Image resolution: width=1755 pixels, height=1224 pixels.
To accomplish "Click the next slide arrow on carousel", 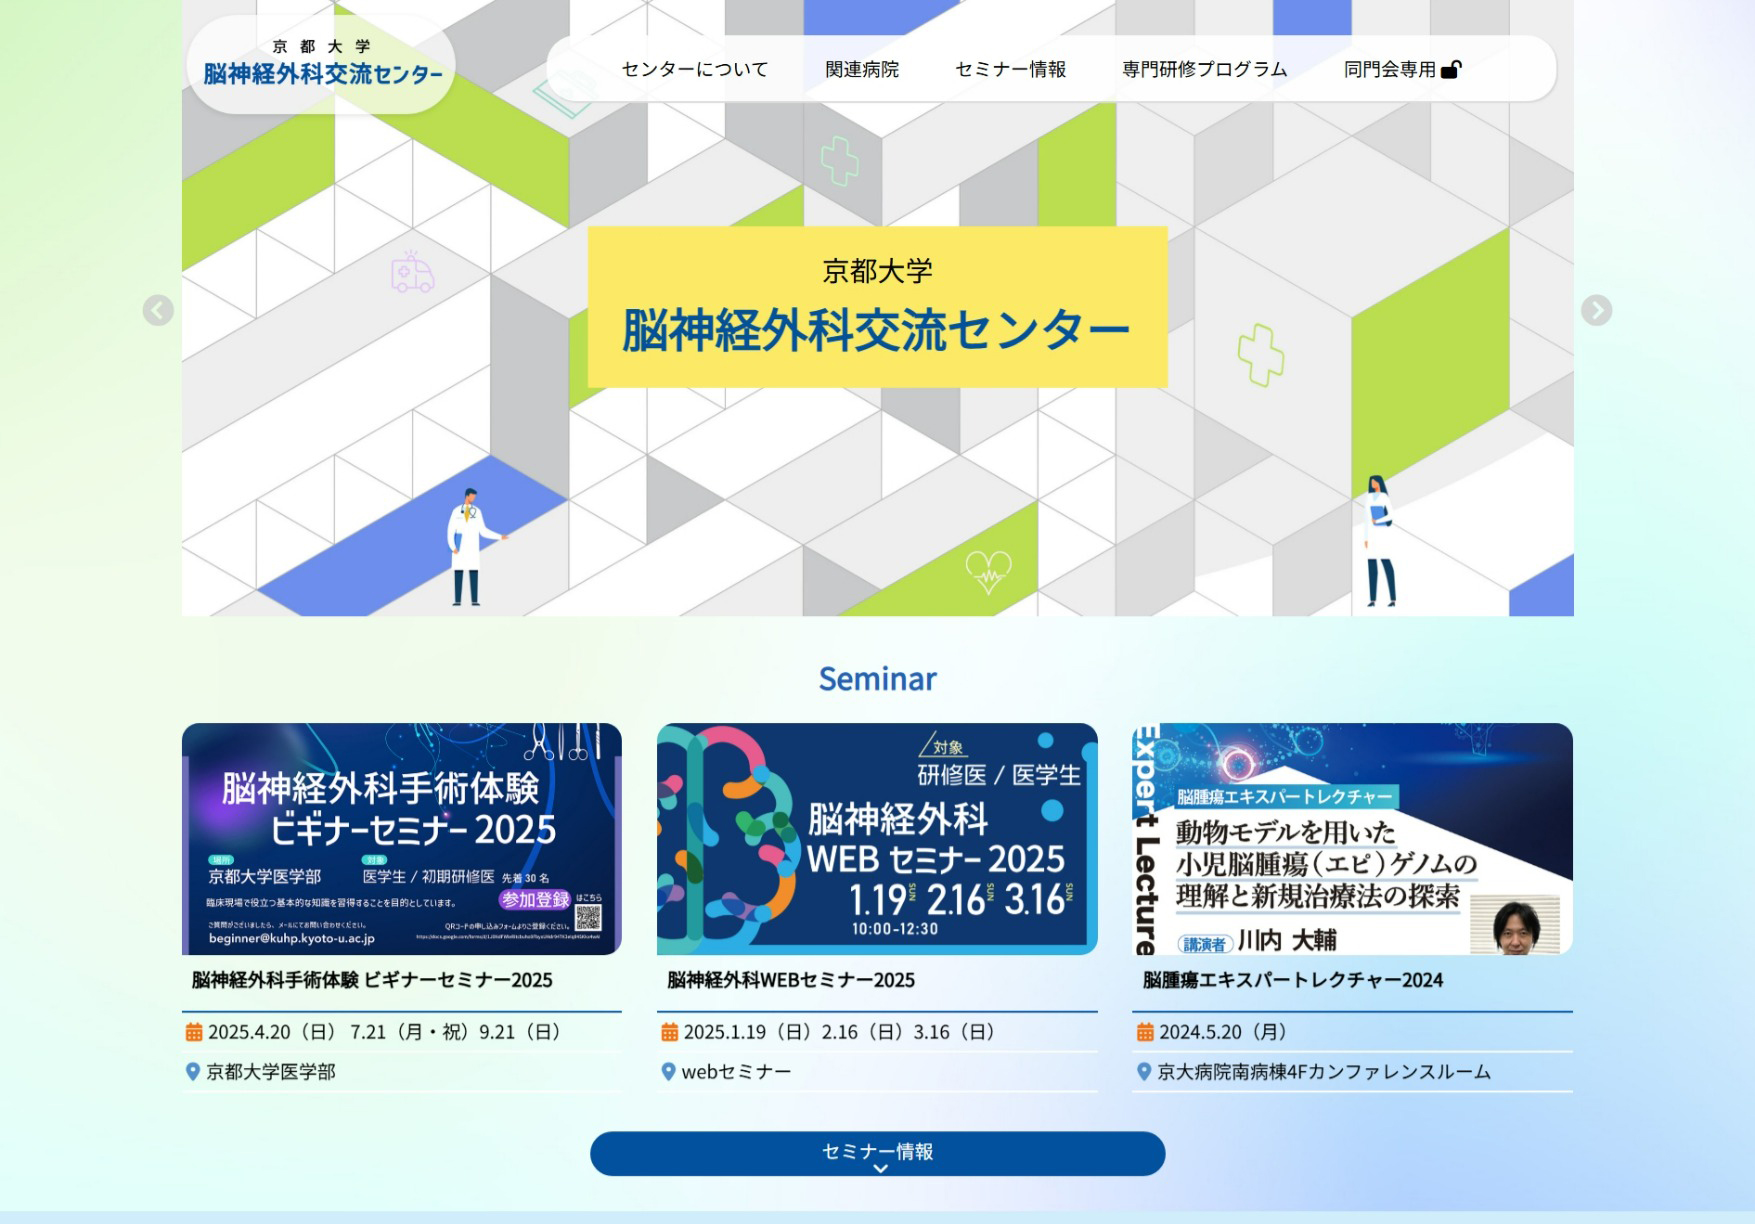I will (1596, 311).
